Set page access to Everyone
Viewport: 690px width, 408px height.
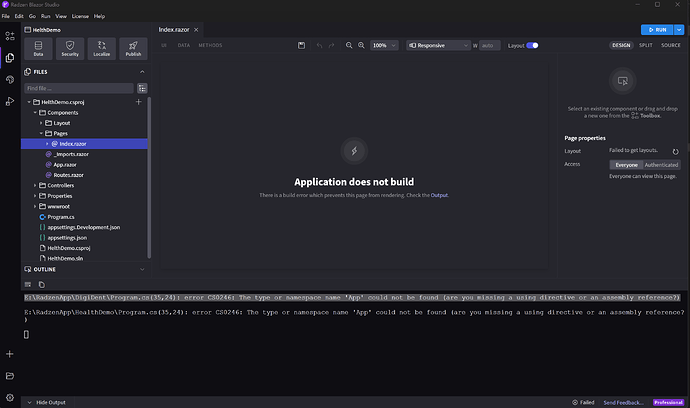[625, 164]
